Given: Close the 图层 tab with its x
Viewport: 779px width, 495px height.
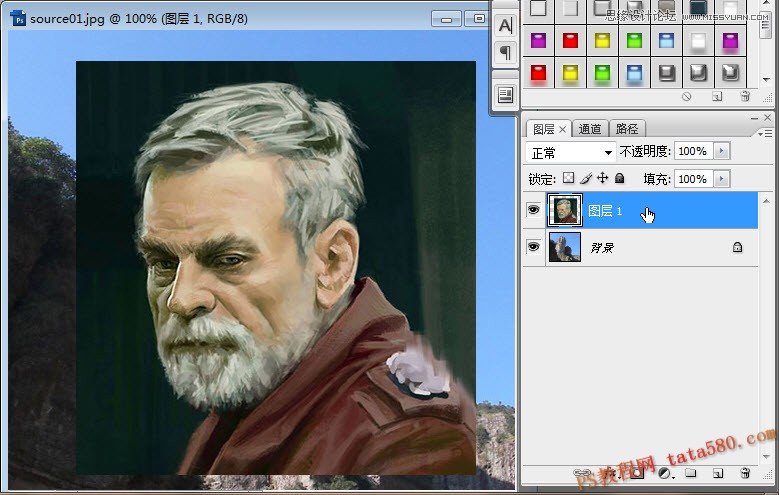Looking at the screenshot, I should [562, 129].
